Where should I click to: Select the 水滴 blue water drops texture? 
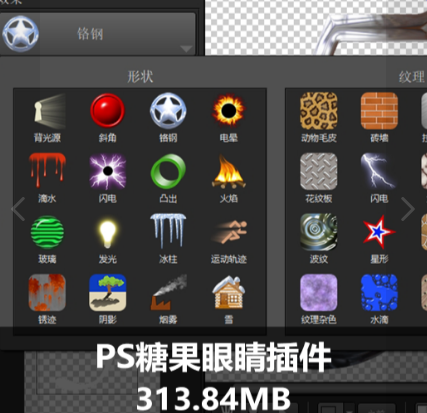coord(379,292)
